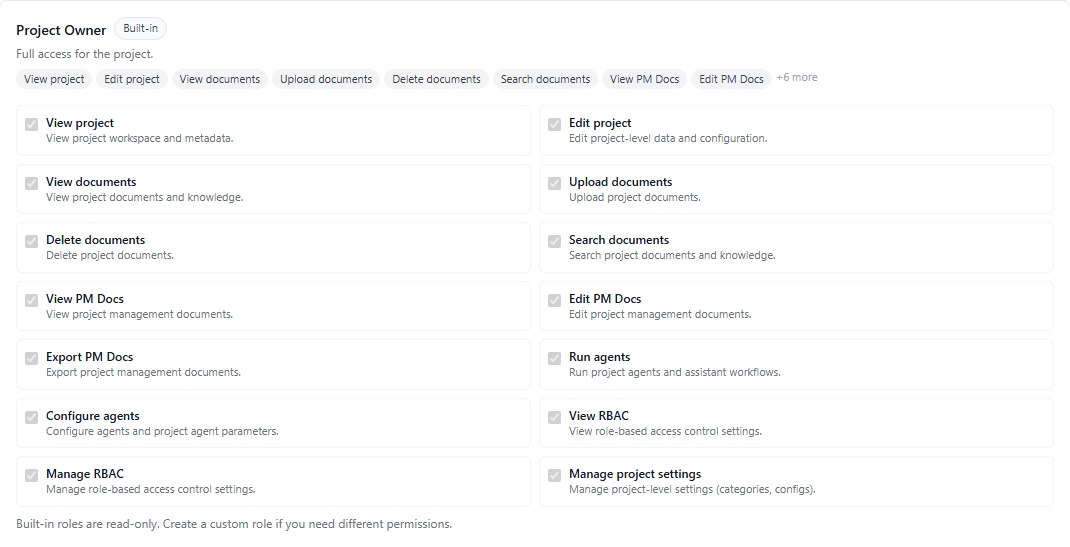Toggle the Configure agents checkbox

click(x=32, y=417)
